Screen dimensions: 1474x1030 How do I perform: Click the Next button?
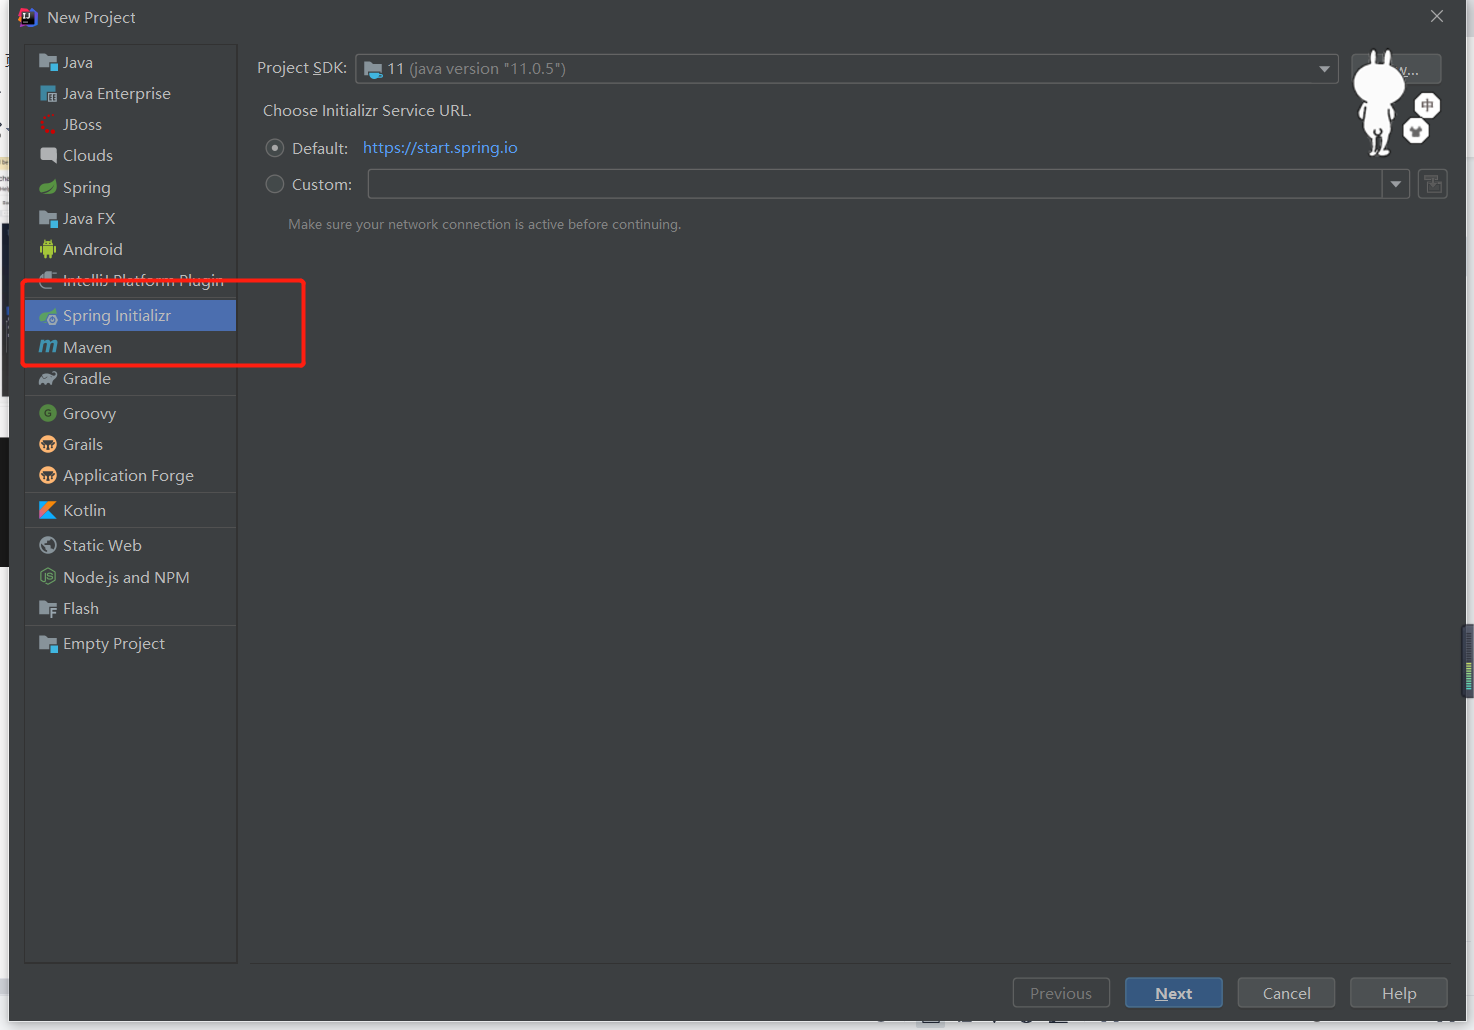[1174, 993]
